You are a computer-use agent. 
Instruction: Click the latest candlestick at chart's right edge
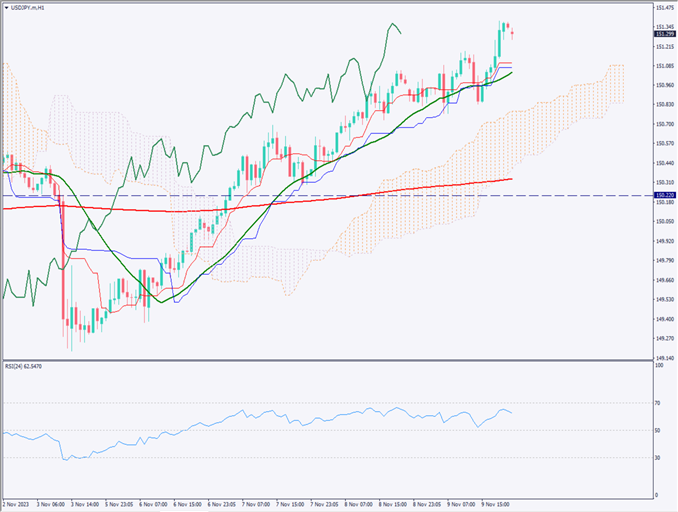pyautogui.click(x=512, y=32)
